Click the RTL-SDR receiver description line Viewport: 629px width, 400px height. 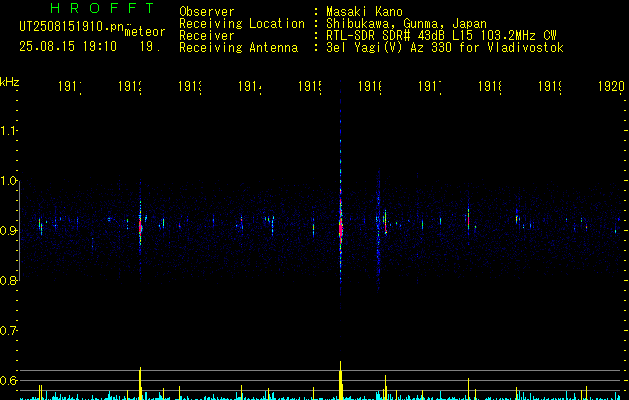(441, 36)
